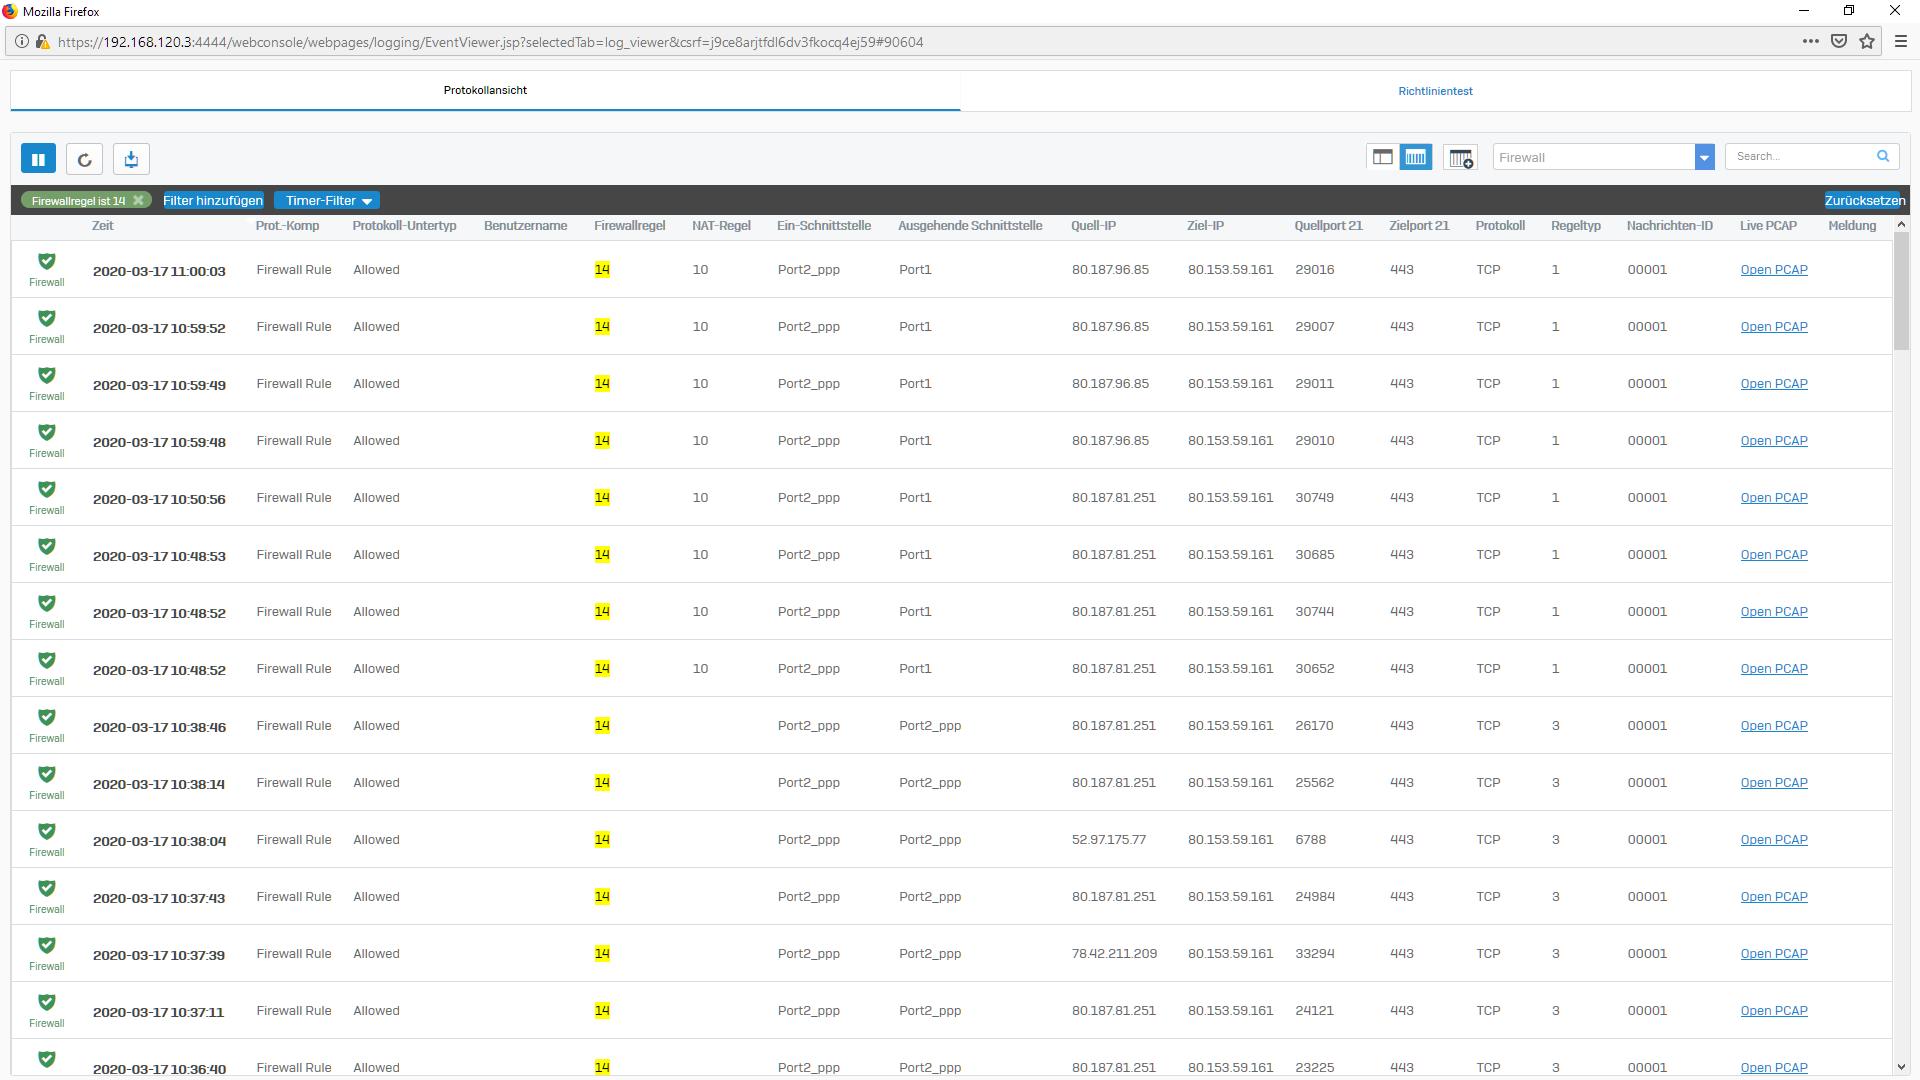Click the firewall shield icon for 10:37:11 entry

click(46, 1002)
